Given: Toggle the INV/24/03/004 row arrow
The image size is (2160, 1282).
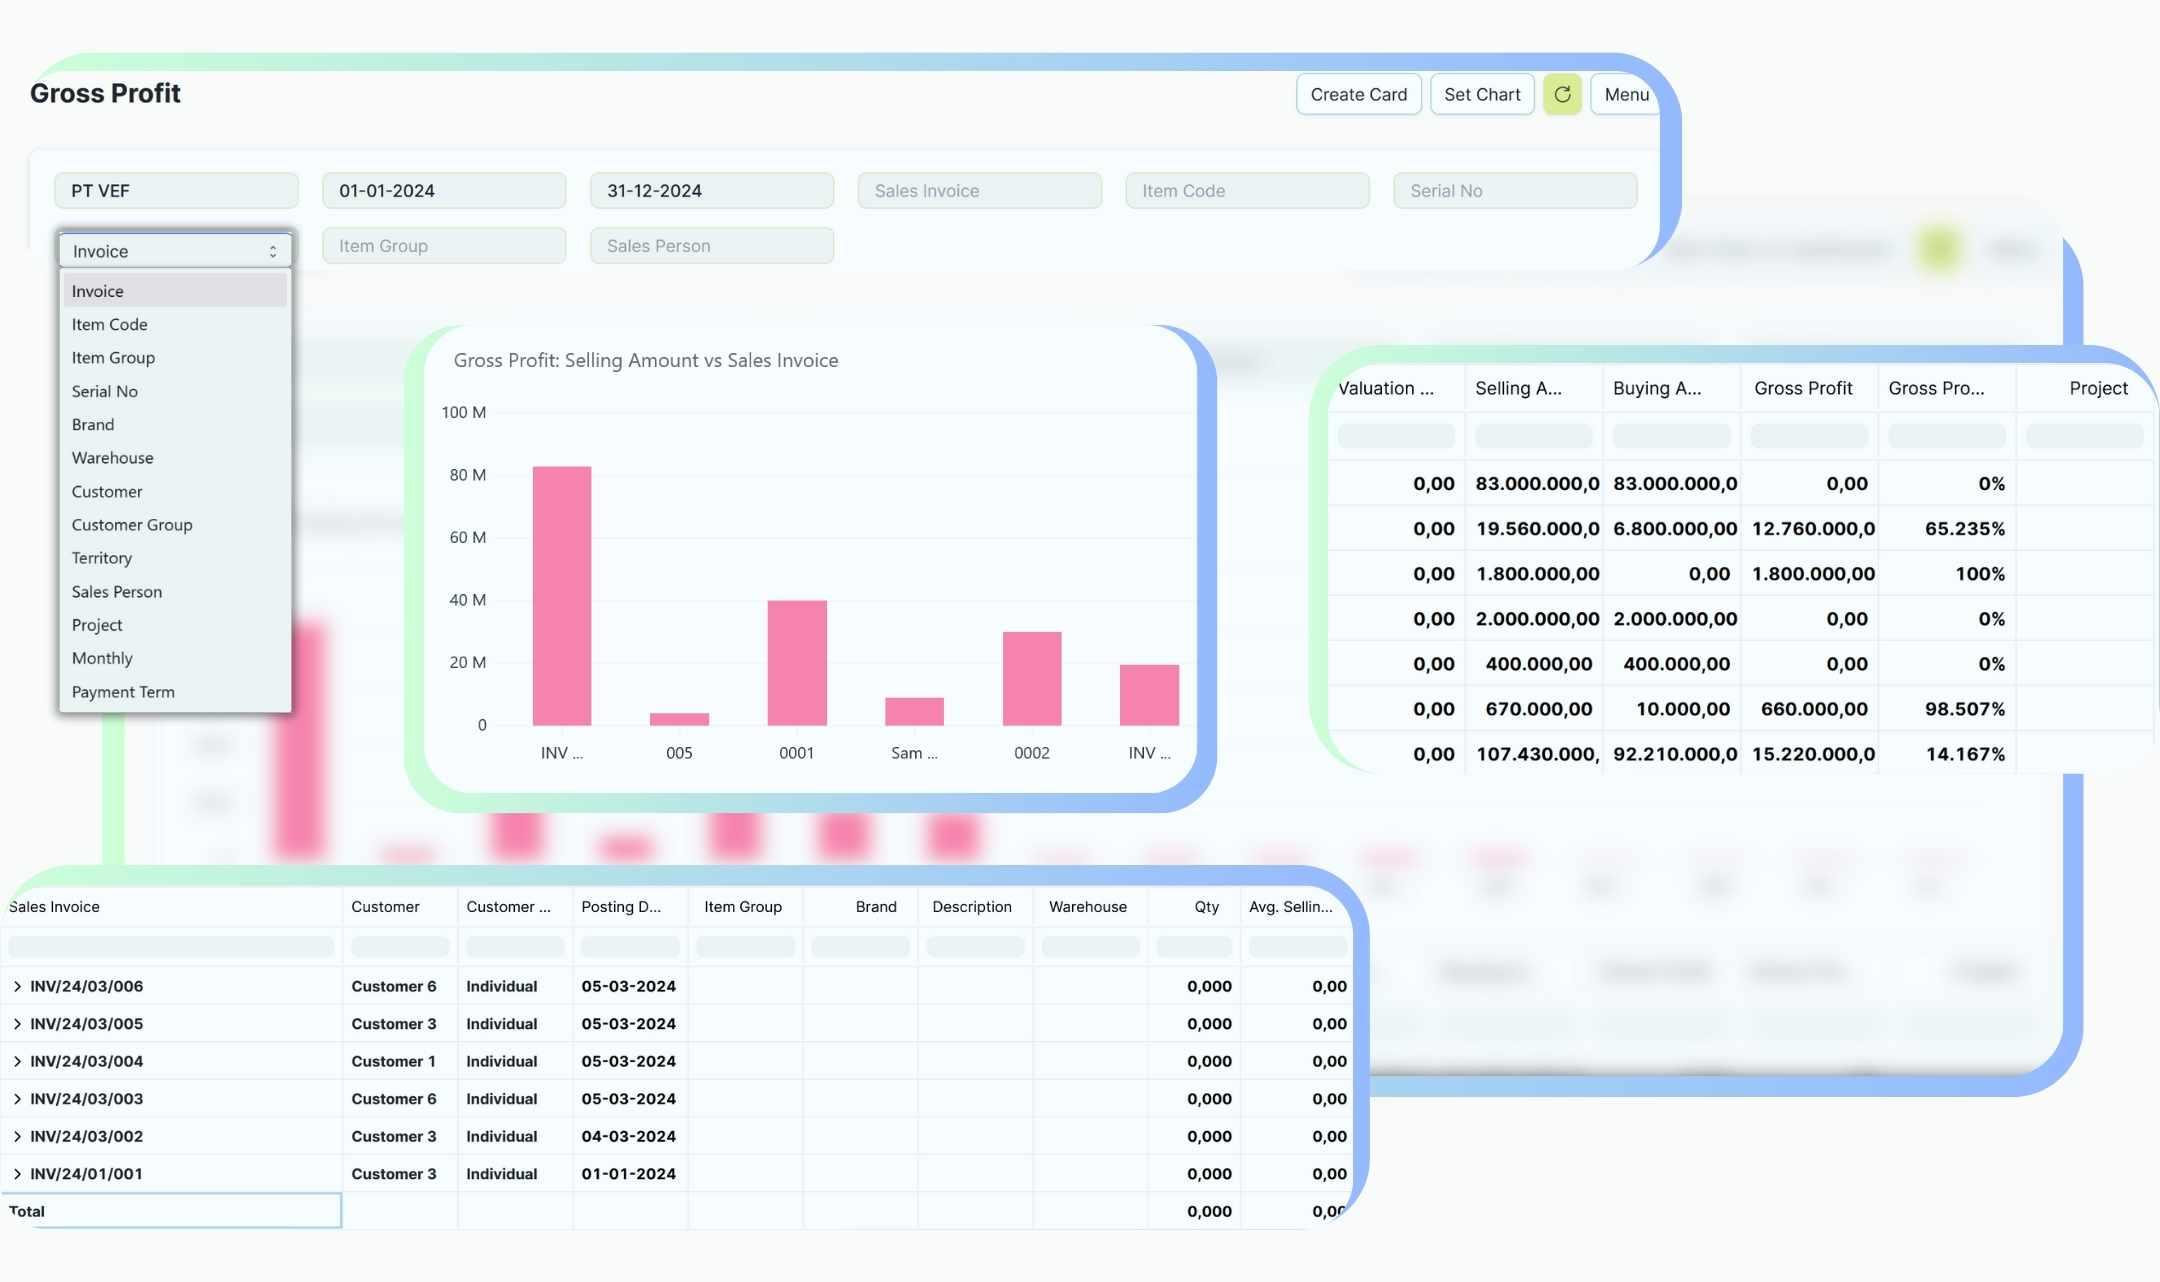Looking at the screenshot, I should (x=17, y=1061).
